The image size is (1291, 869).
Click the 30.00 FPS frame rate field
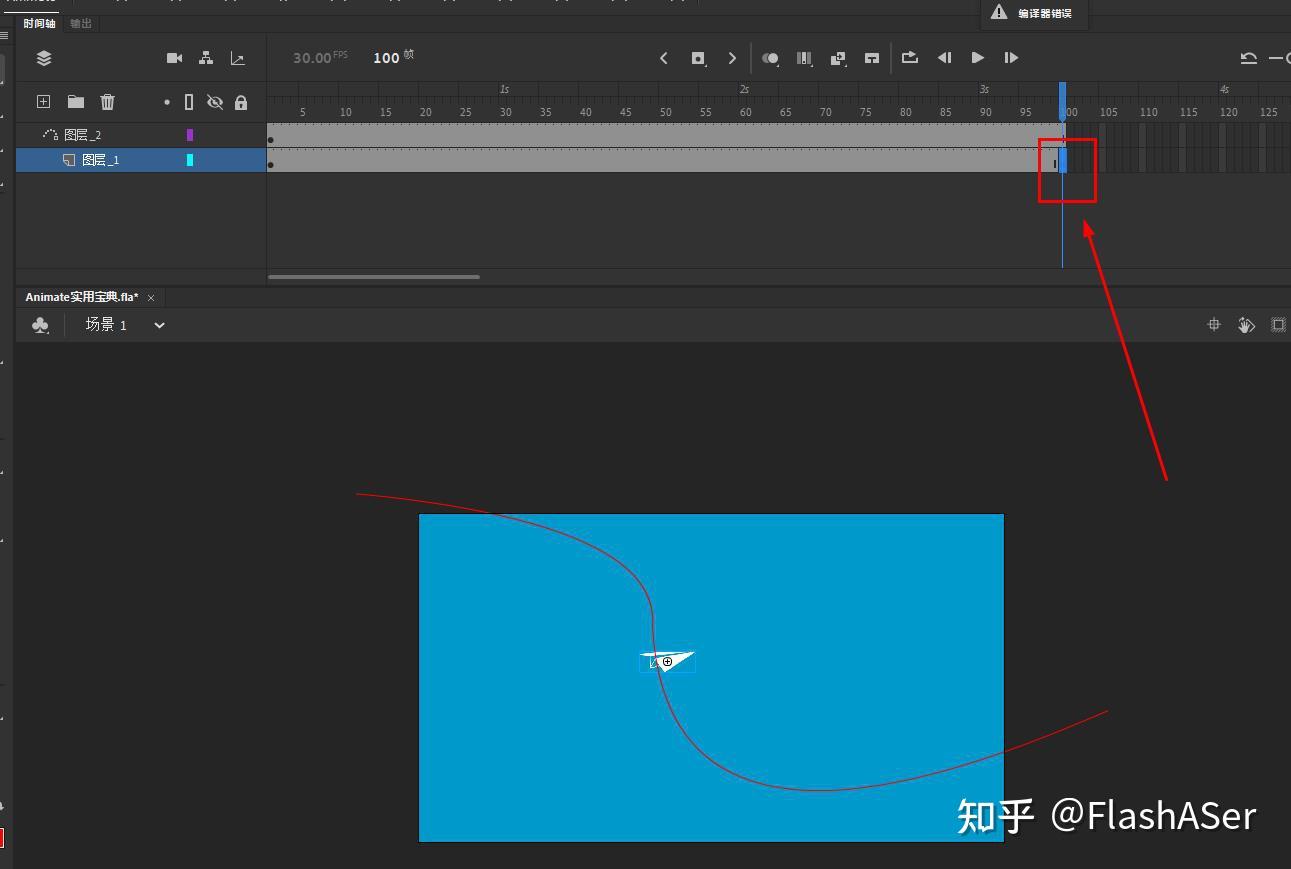320,58
